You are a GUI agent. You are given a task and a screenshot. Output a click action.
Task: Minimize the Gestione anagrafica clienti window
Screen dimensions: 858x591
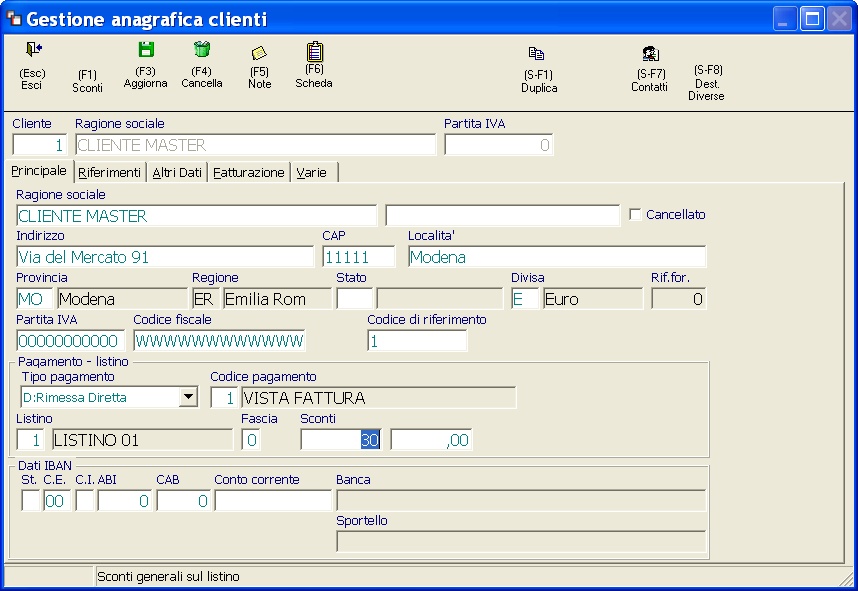pos(785,19)
